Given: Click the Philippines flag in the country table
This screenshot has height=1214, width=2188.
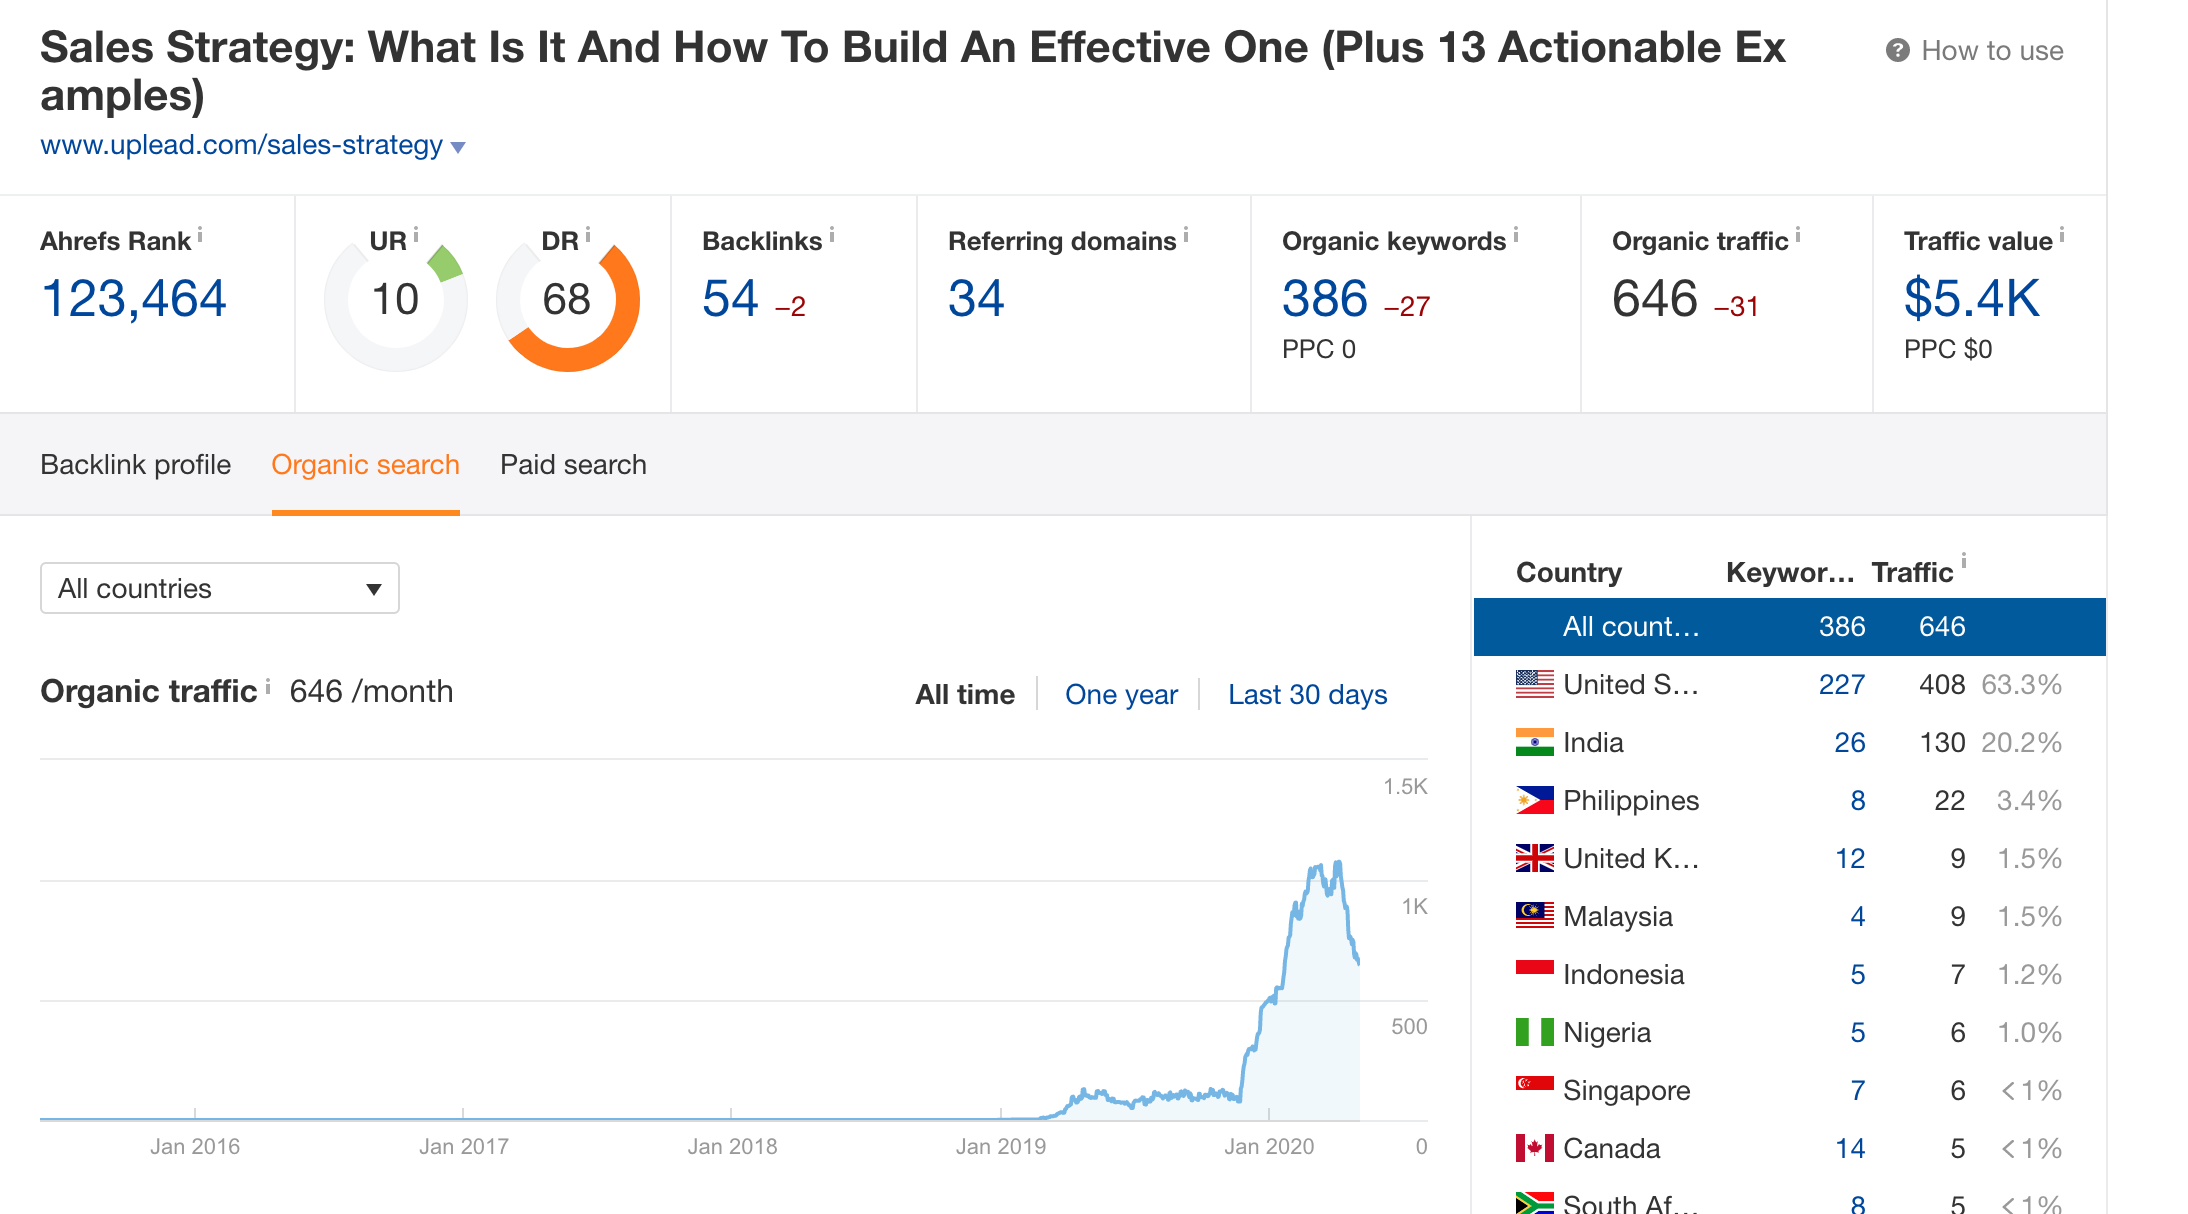Looking at the screenshot, I should point(1534,800).
